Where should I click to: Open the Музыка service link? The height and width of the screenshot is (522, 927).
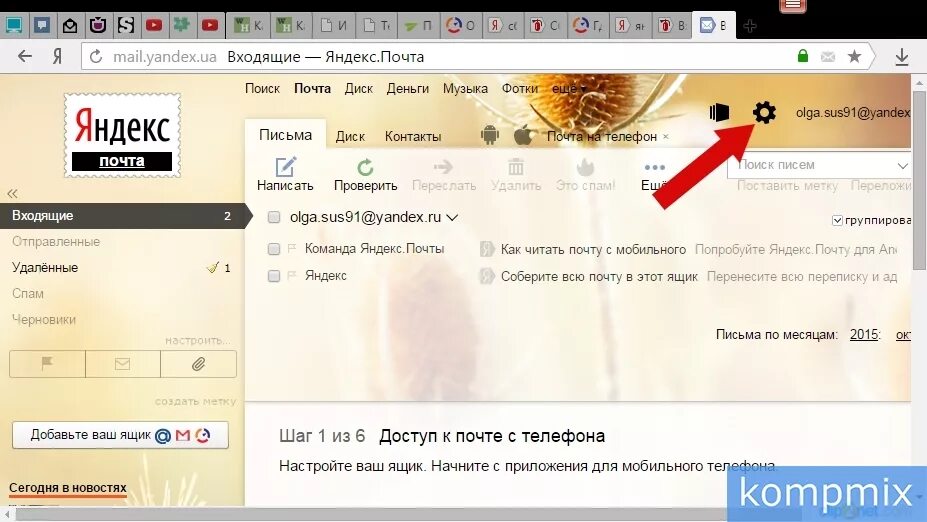point(465,89)
